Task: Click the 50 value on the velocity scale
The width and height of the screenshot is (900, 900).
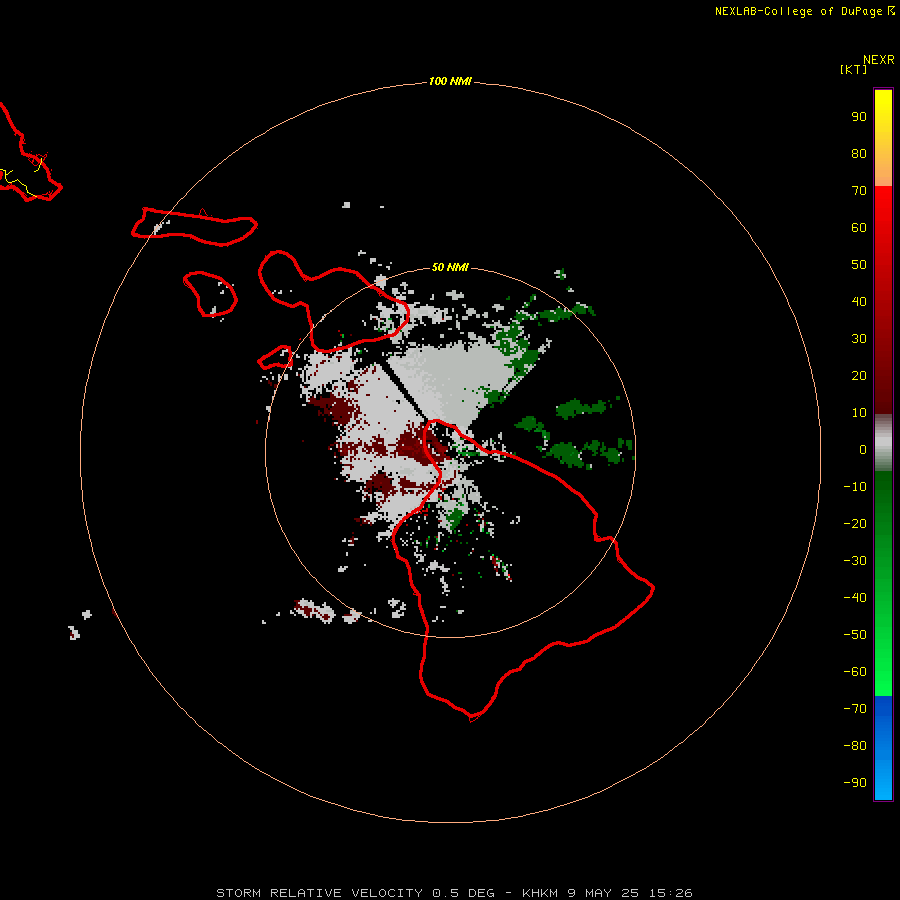Action: pyautogui.click(x=859, y=265)
